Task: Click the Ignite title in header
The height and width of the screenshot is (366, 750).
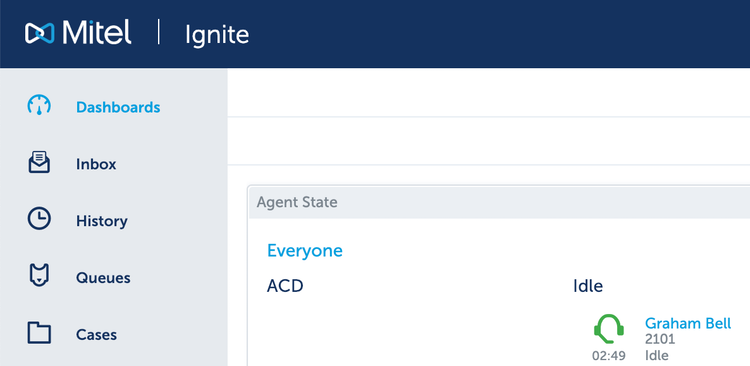Action: 217,35
